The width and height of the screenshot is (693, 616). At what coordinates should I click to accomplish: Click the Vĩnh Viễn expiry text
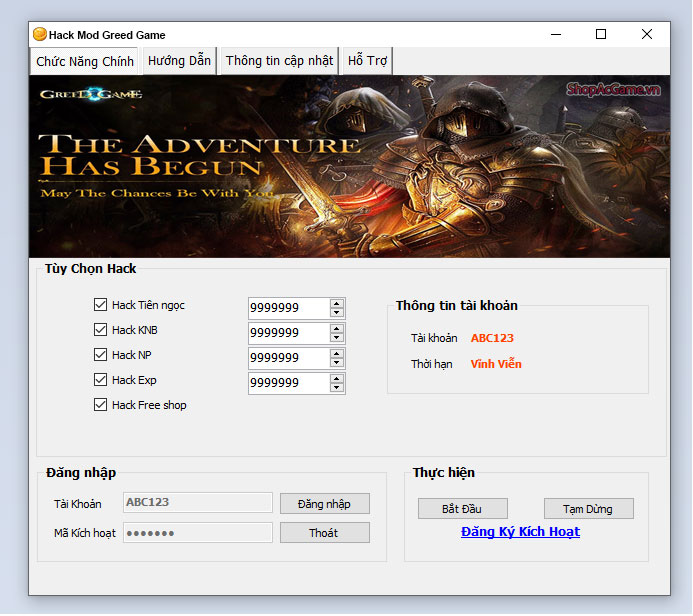pyautogui.click(x=496, y=364)
